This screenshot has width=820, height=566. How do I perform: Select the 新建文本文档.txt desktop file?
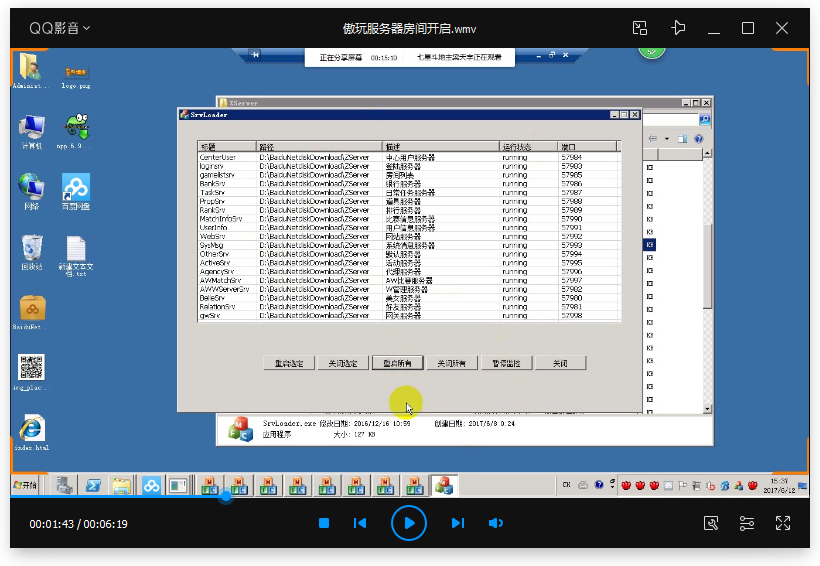[76, 256]
